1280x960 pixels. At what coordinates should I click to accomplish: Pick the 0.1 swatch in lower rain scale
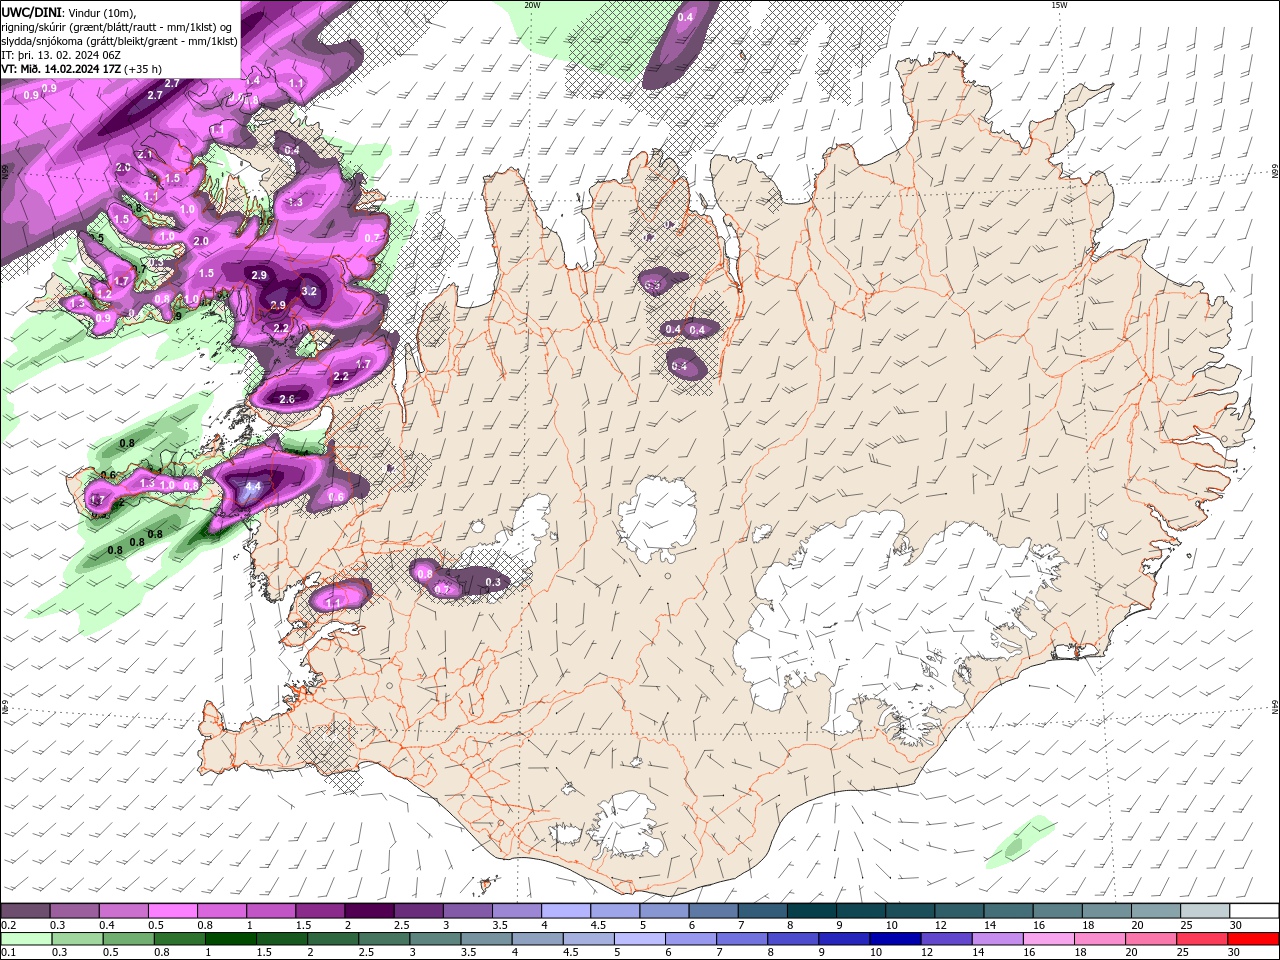pyautogui.click(x=26, y=939)
